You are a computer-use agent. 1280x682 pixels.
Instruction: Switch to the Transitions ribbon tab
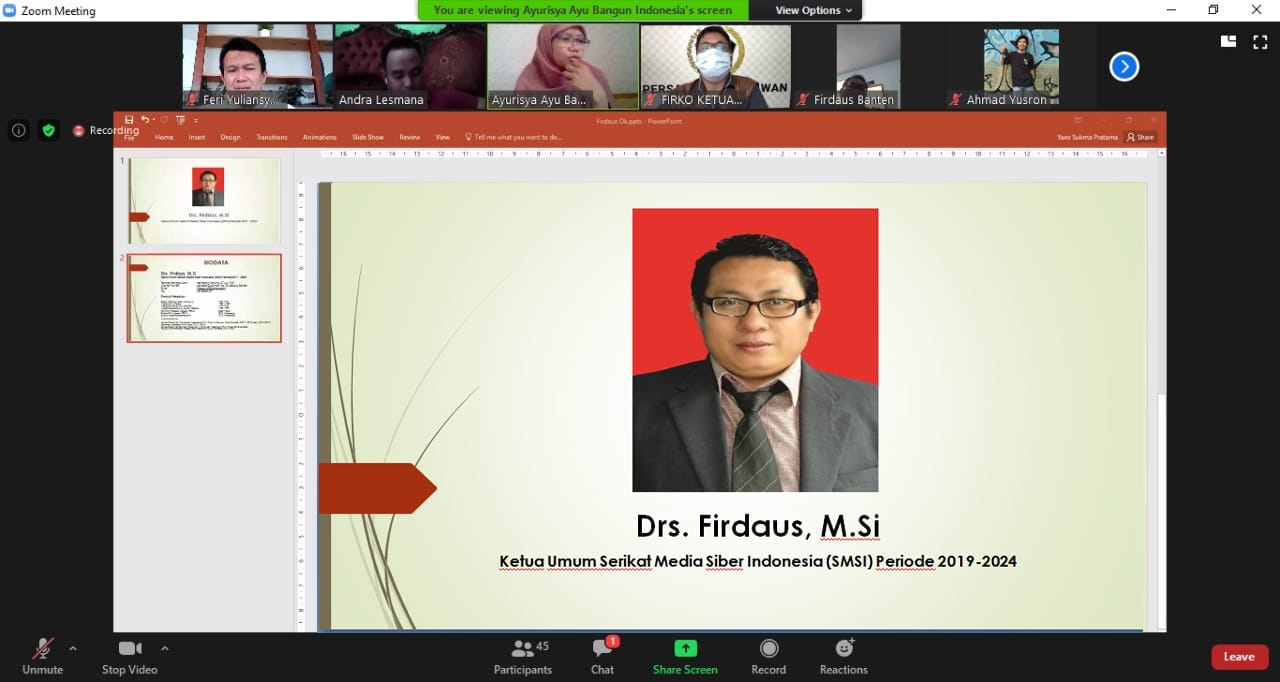(272, 137)
